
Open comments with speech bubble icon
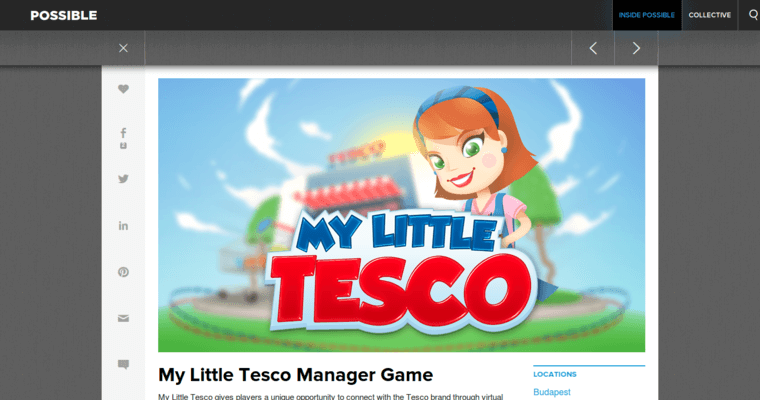[124, 365]
